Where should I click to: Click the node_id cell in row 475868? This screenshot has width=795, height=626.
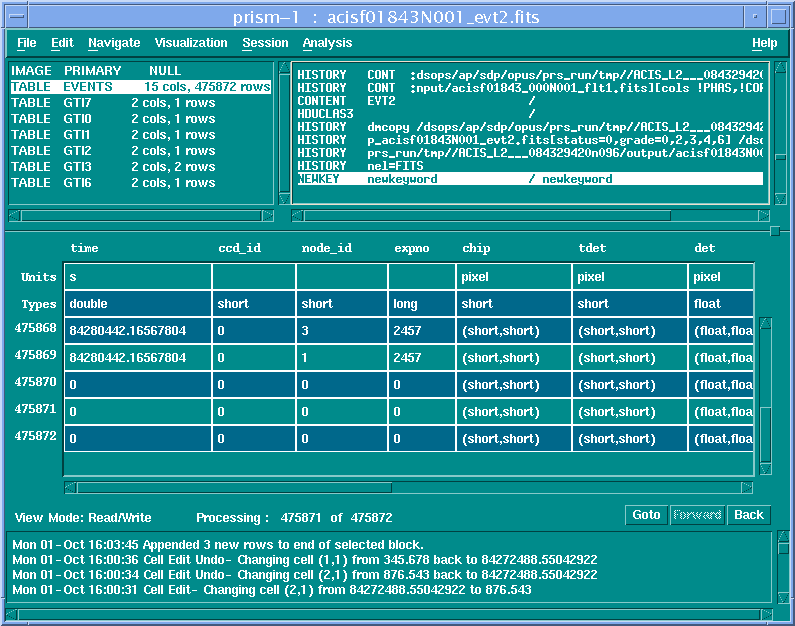coord(341,330)
